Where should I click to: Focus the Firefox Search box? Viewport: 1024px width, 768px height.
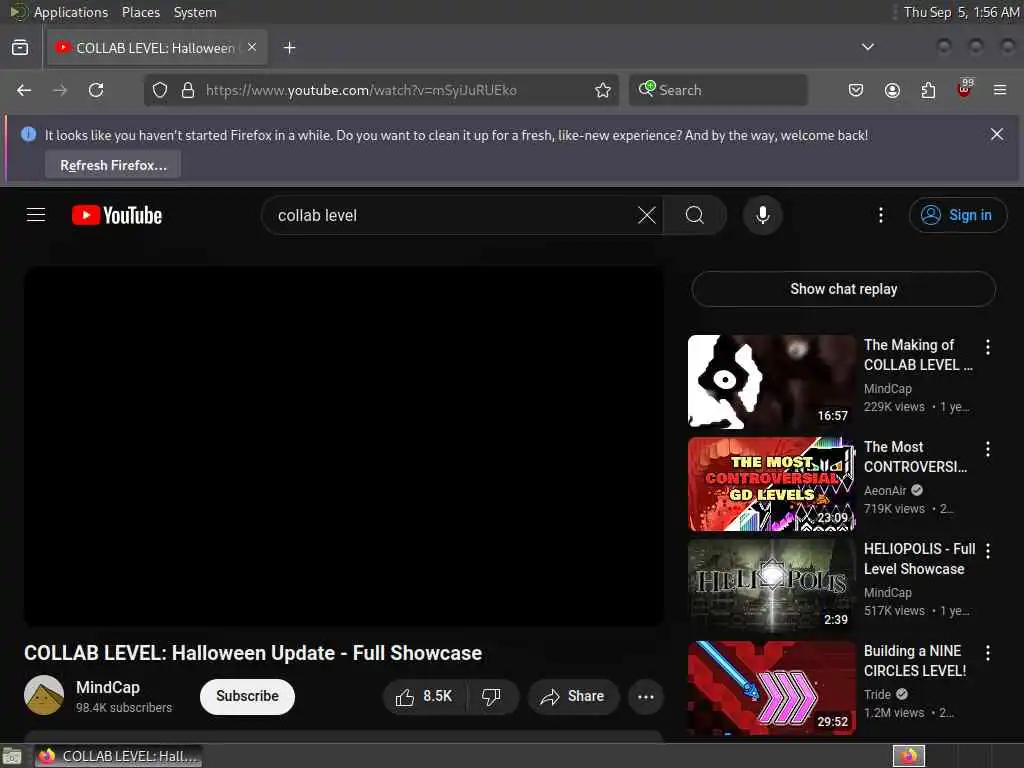pos(718,90)
